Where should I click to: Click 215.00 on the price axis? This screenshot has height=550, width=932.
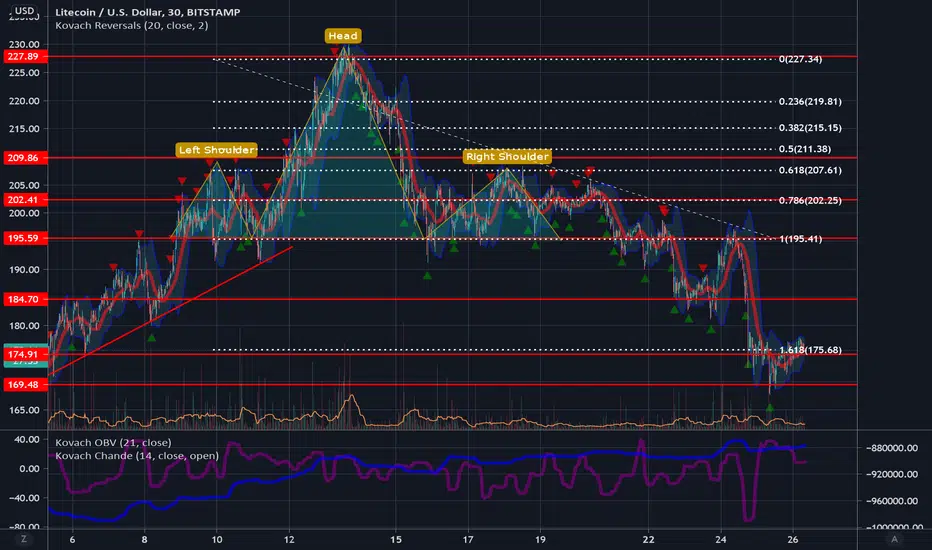coord(24,128)
